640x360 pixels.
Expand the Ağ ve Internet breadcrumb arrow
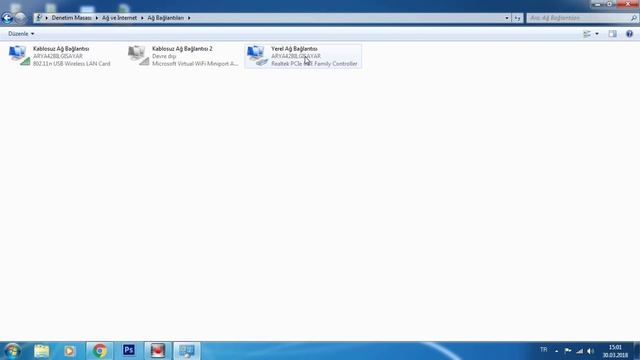click(x=142, y=18)
